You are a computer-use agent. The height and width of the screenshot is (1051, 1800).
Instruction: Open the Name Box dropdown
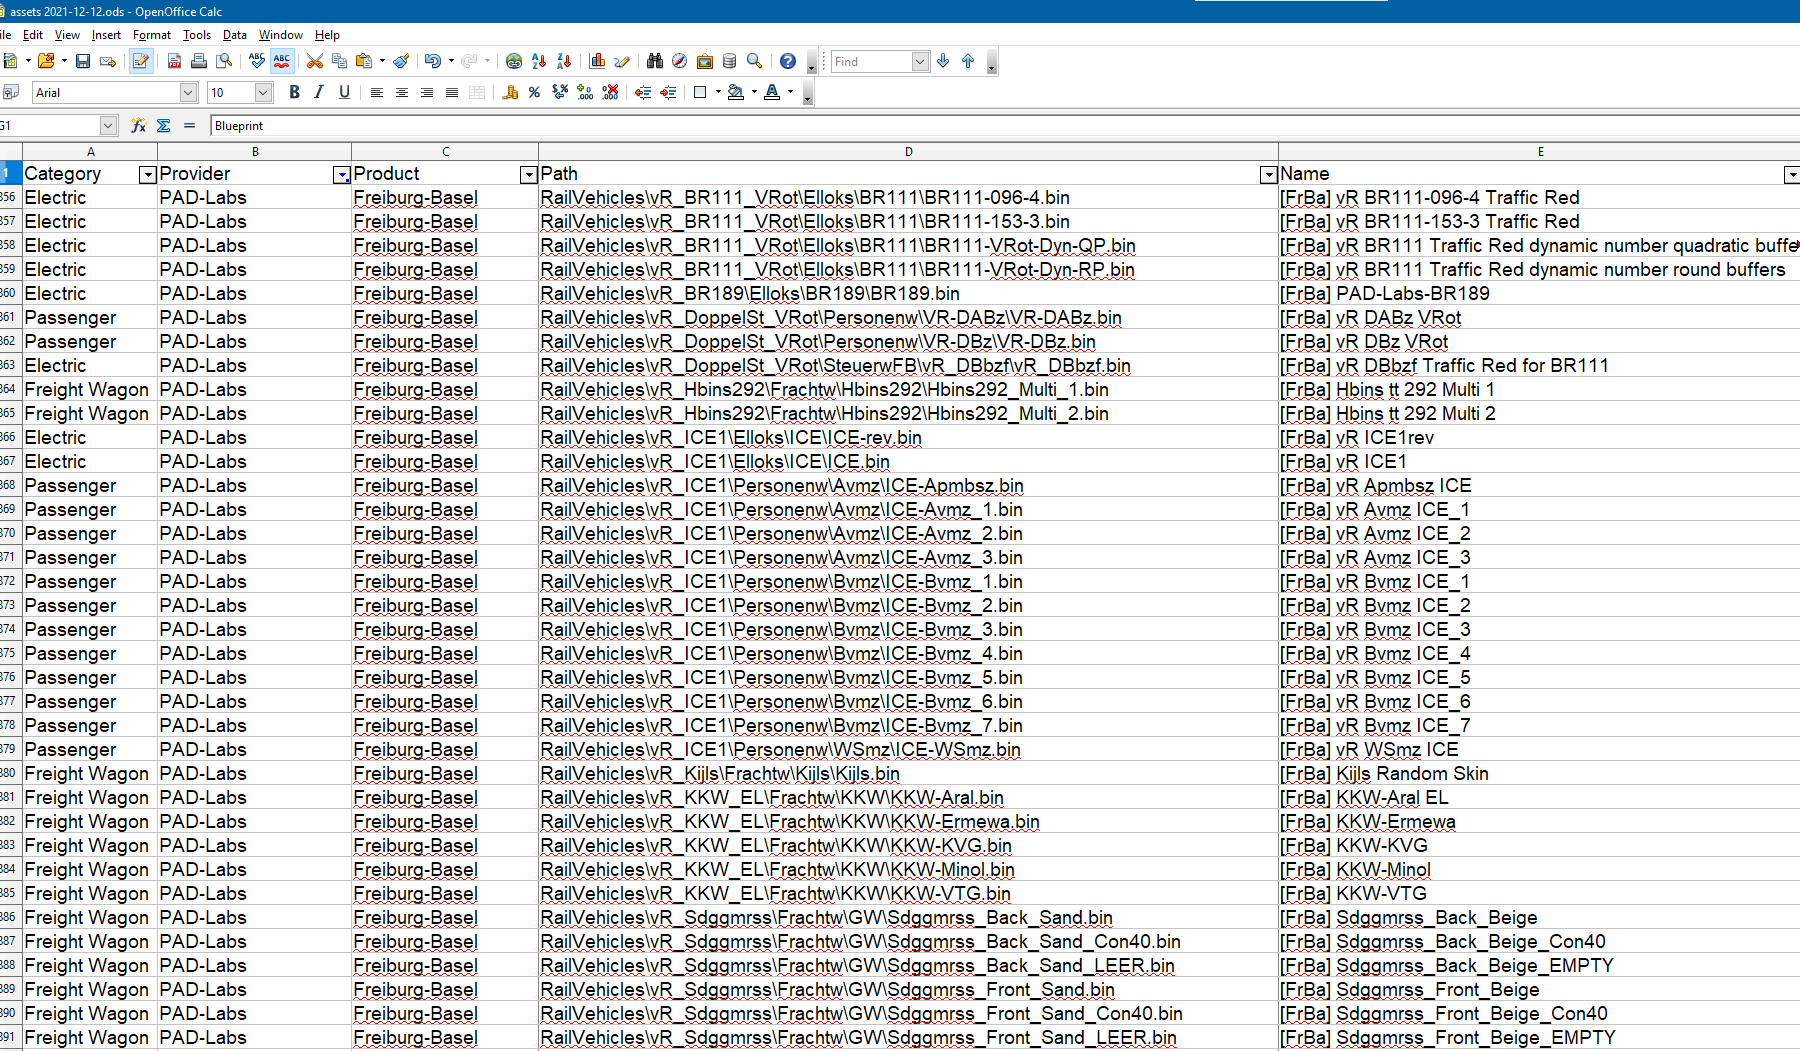click(x=108, y=126)
